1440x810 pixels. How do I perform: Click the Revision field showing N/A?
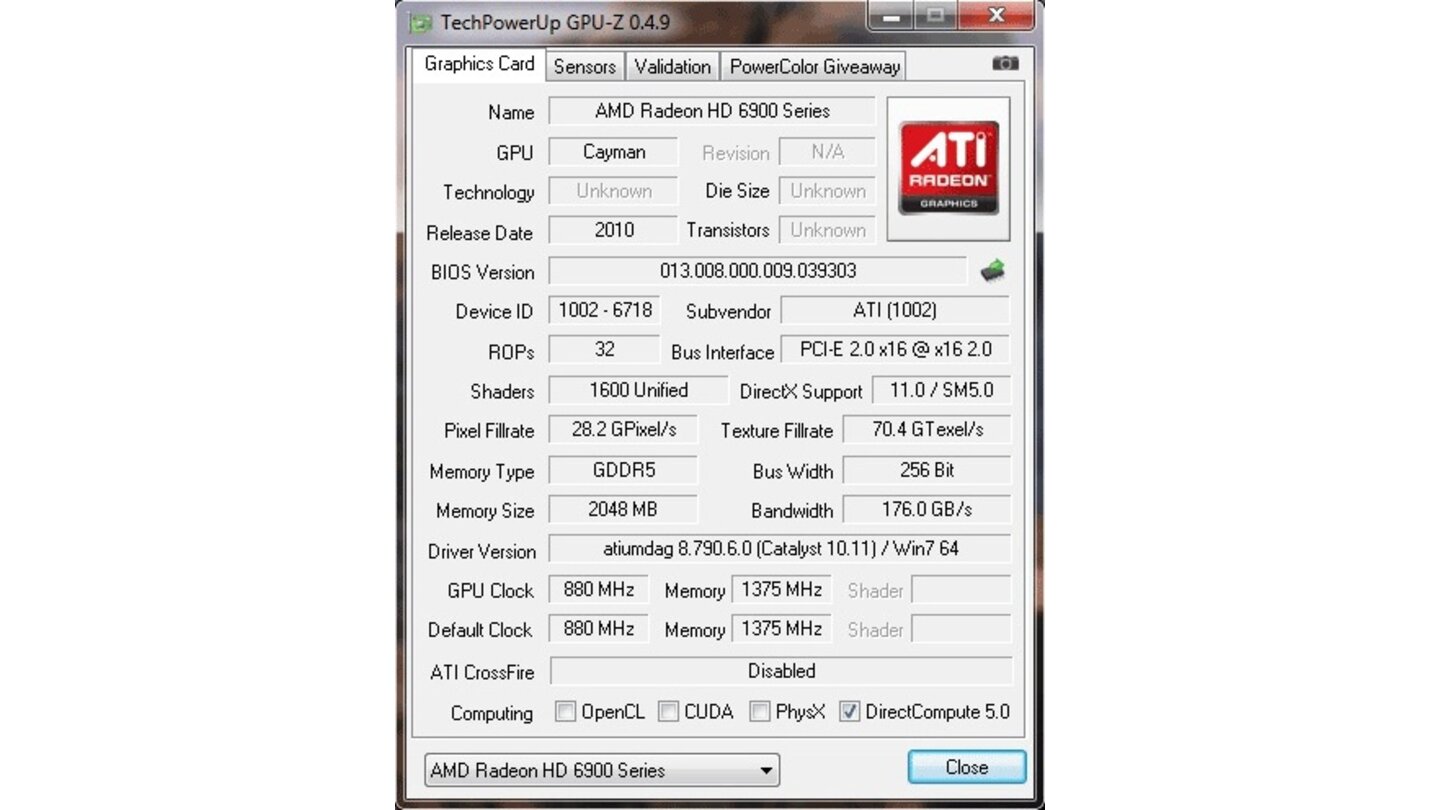point(827,152)
